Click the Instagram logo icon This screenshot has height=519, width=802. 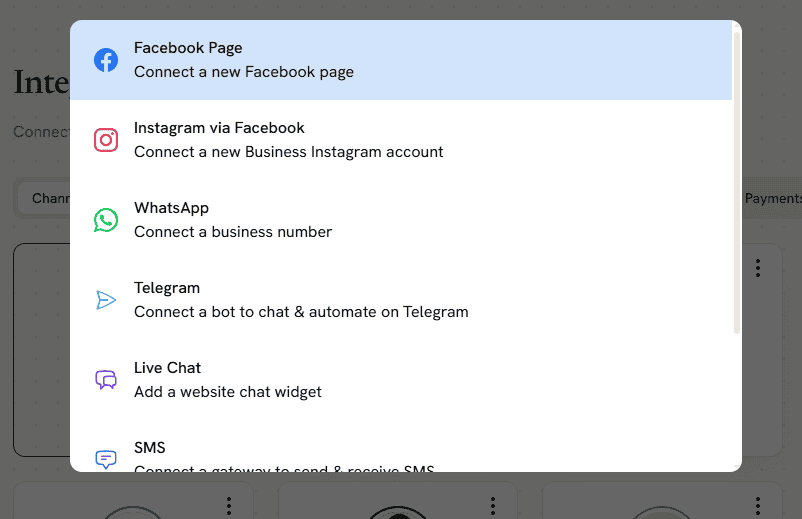106,140
